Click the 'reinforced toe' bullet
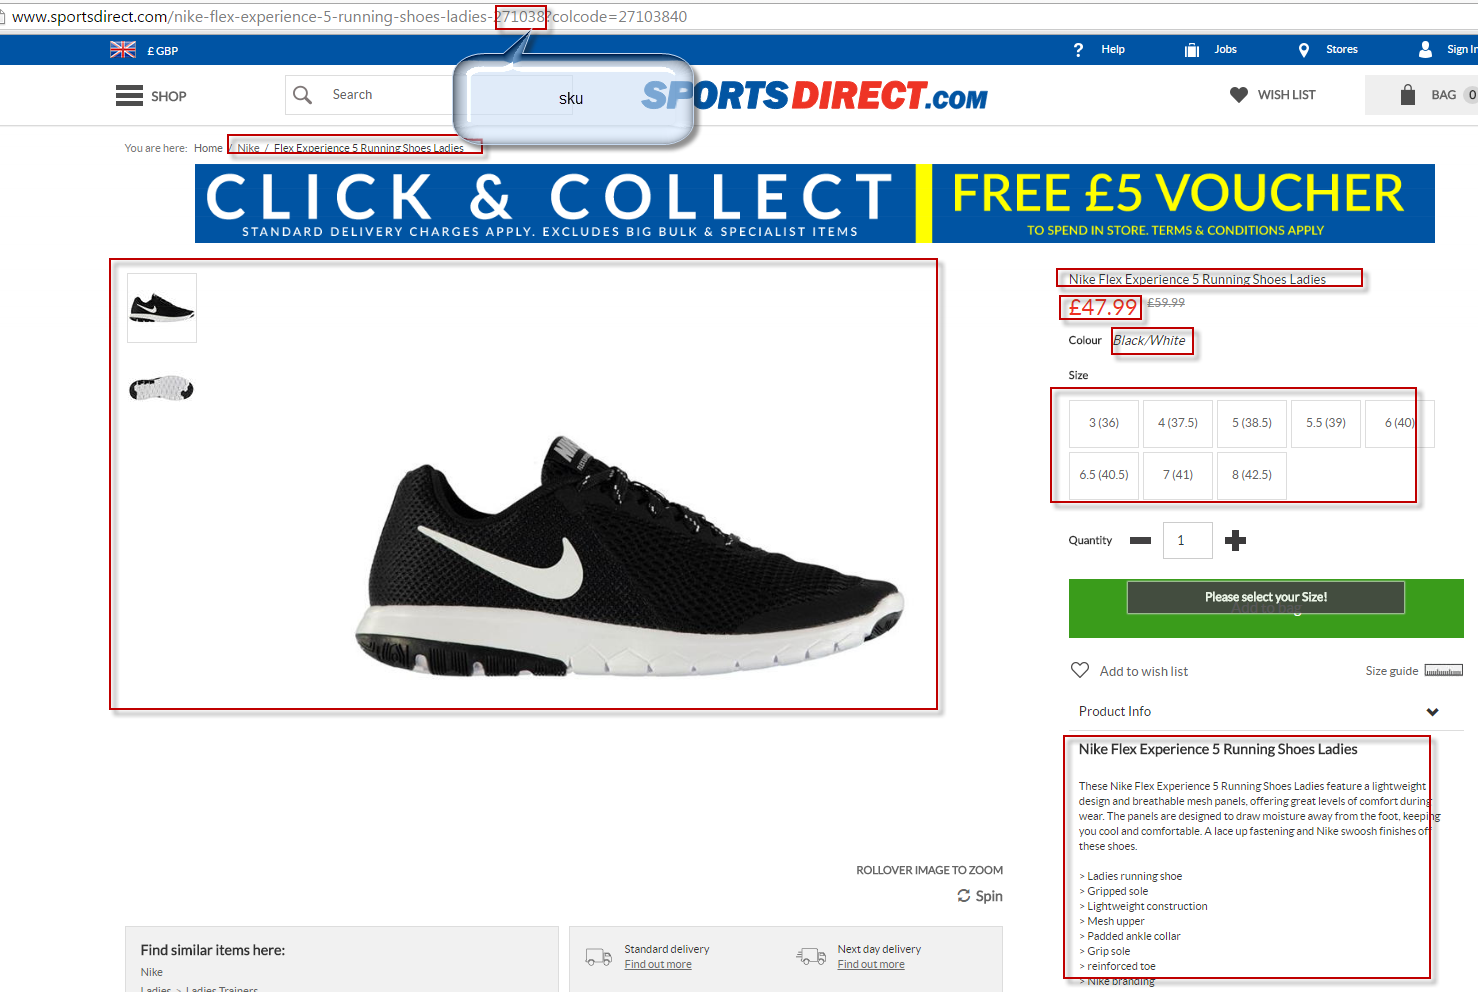Viewport: 1478px width, 992px height. (1118, 967)
